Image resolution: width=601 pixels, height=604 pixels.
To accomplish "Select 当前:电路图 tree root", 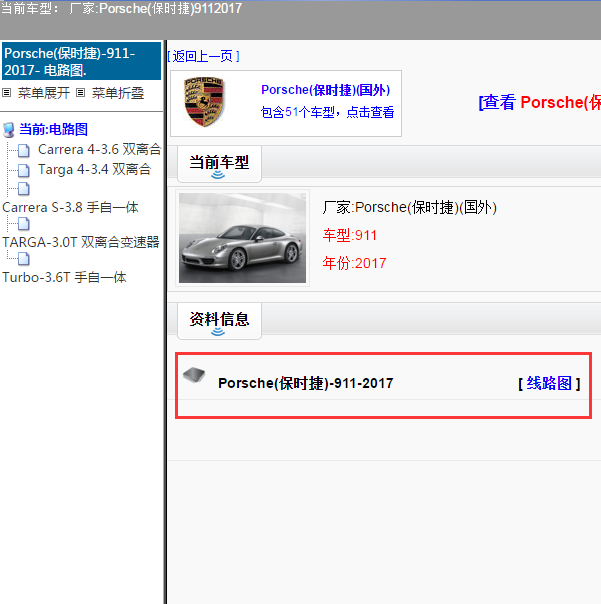I will point(54,129).
